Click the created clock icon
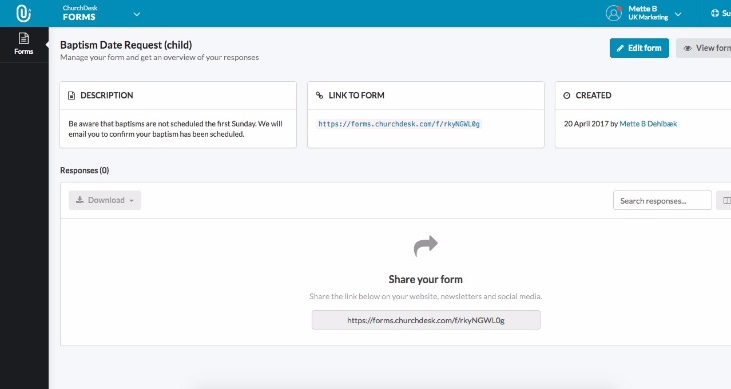This screenshot has width=731, height=389. tap(566, 96)
